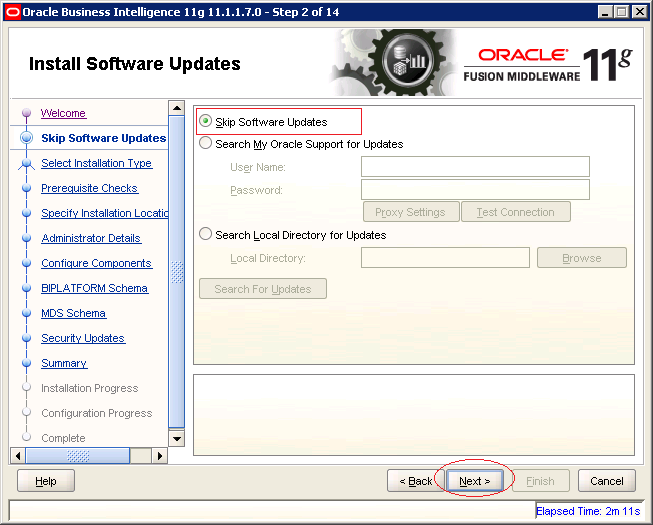Click the User Name input field

[475, 167]
